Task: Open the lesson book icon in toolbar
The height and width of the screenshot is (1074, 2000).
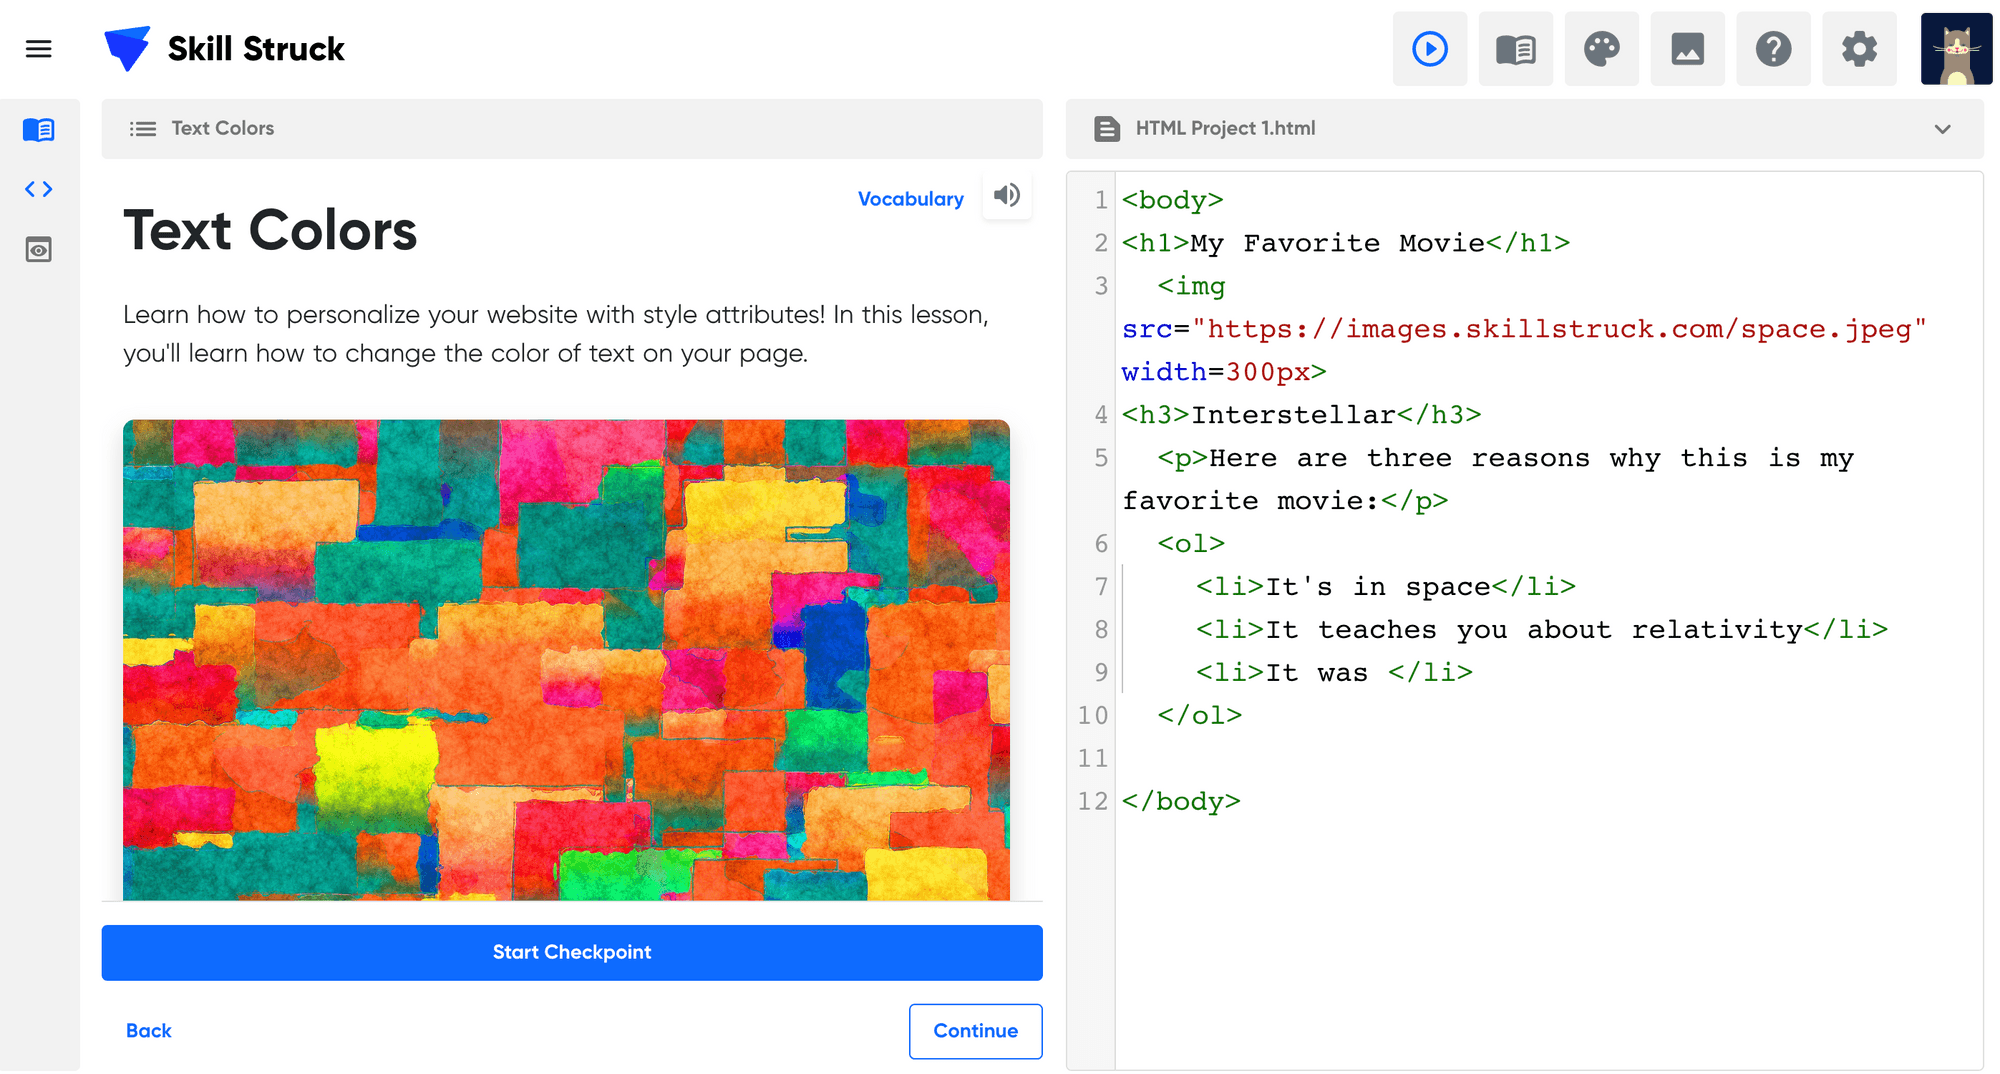Action: pos(1516,49)
